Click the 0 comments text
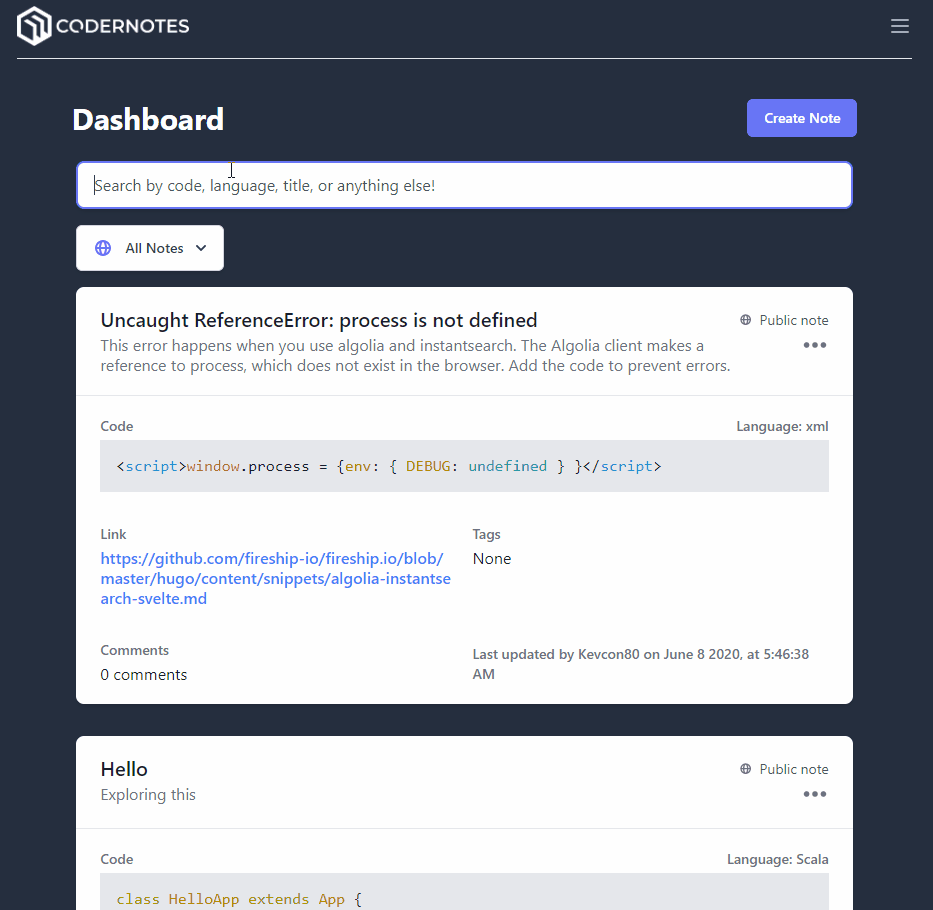Viewport: 933px width, 910px height. [143, 674]
